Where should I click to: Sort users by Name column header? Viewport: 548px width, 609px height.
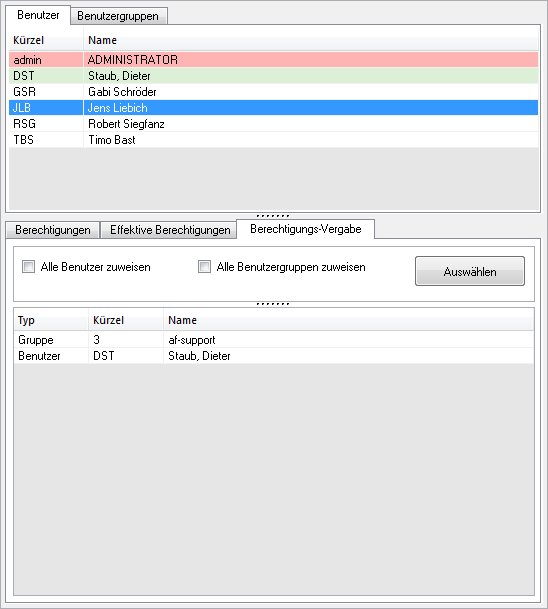[x=311, y=40]
